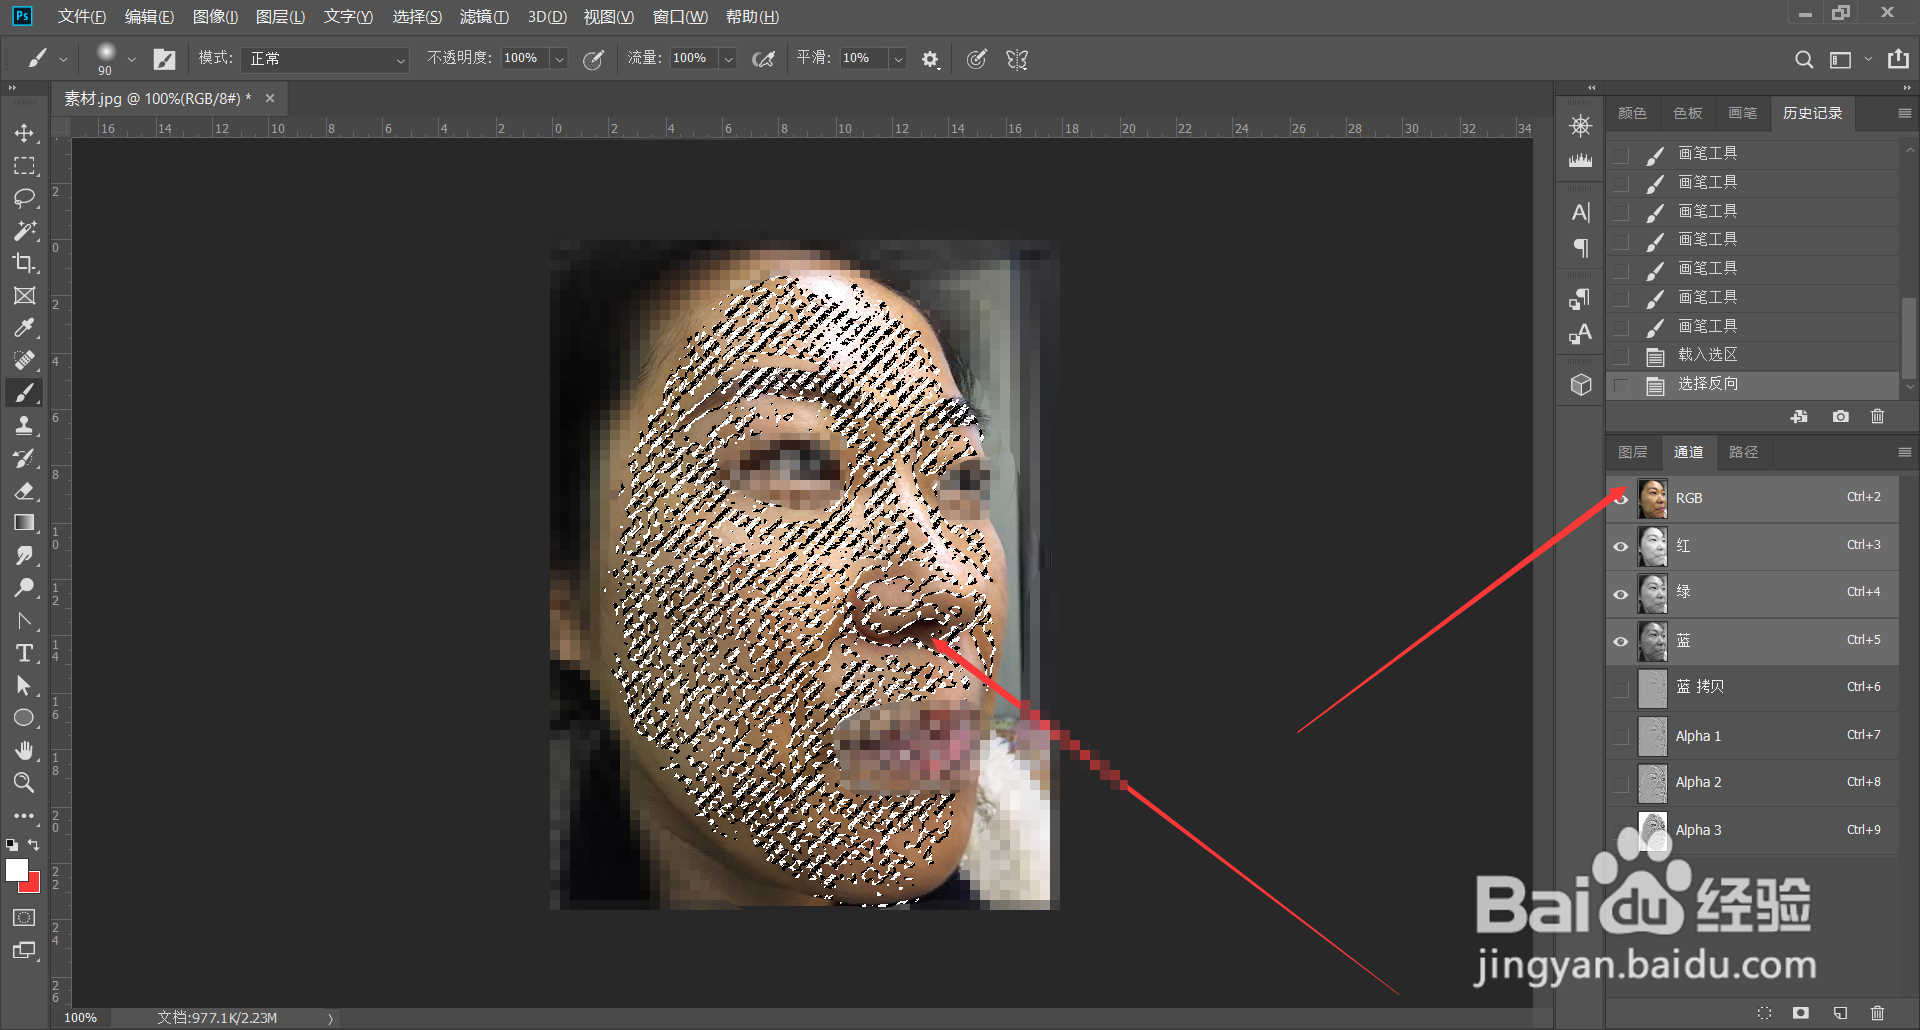Open the 模式 blend mode dropdown
The image size is (1920, 1030).
325,59
